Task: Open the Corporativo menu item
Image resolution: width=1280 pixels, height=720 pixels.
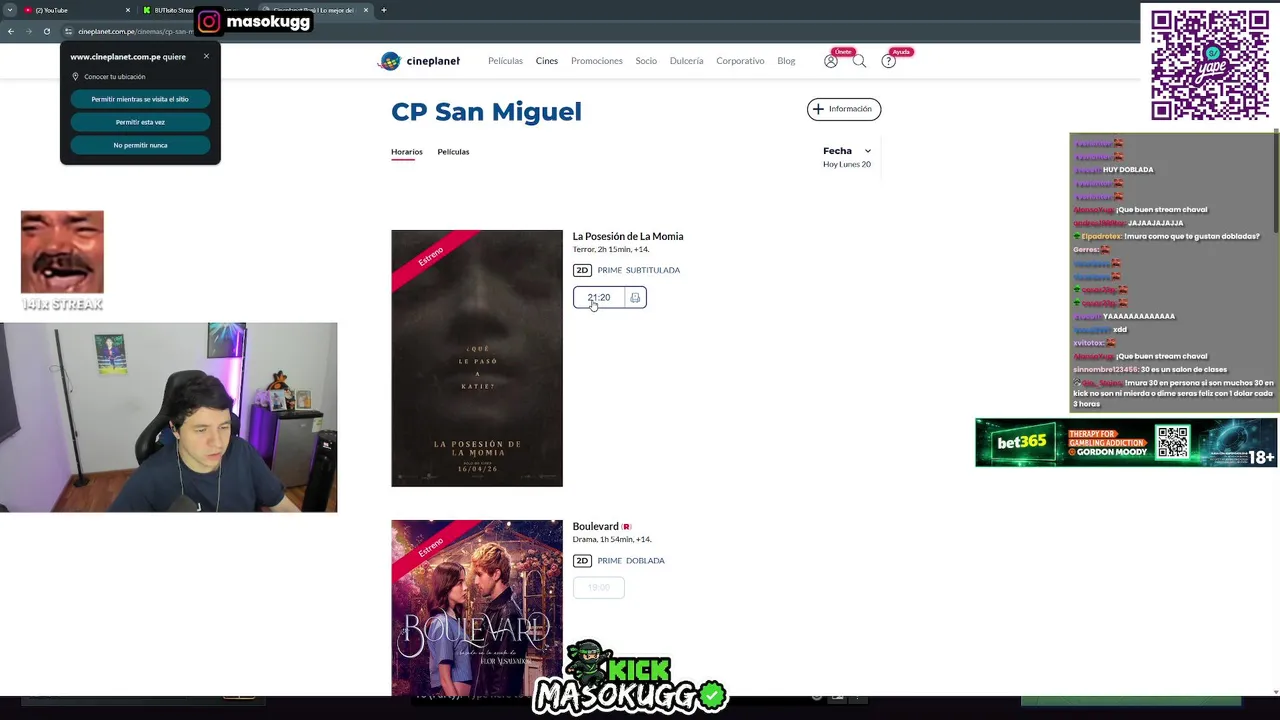Action: (x=740, y=61)
